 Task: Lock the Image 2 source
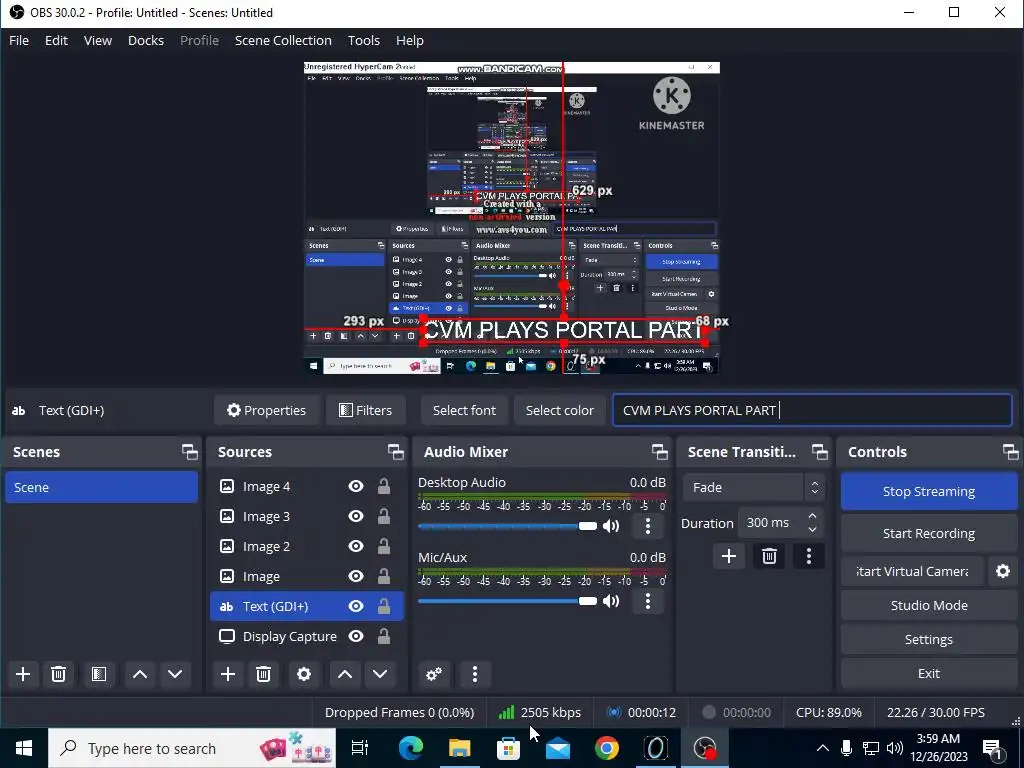tap(384, 547)
